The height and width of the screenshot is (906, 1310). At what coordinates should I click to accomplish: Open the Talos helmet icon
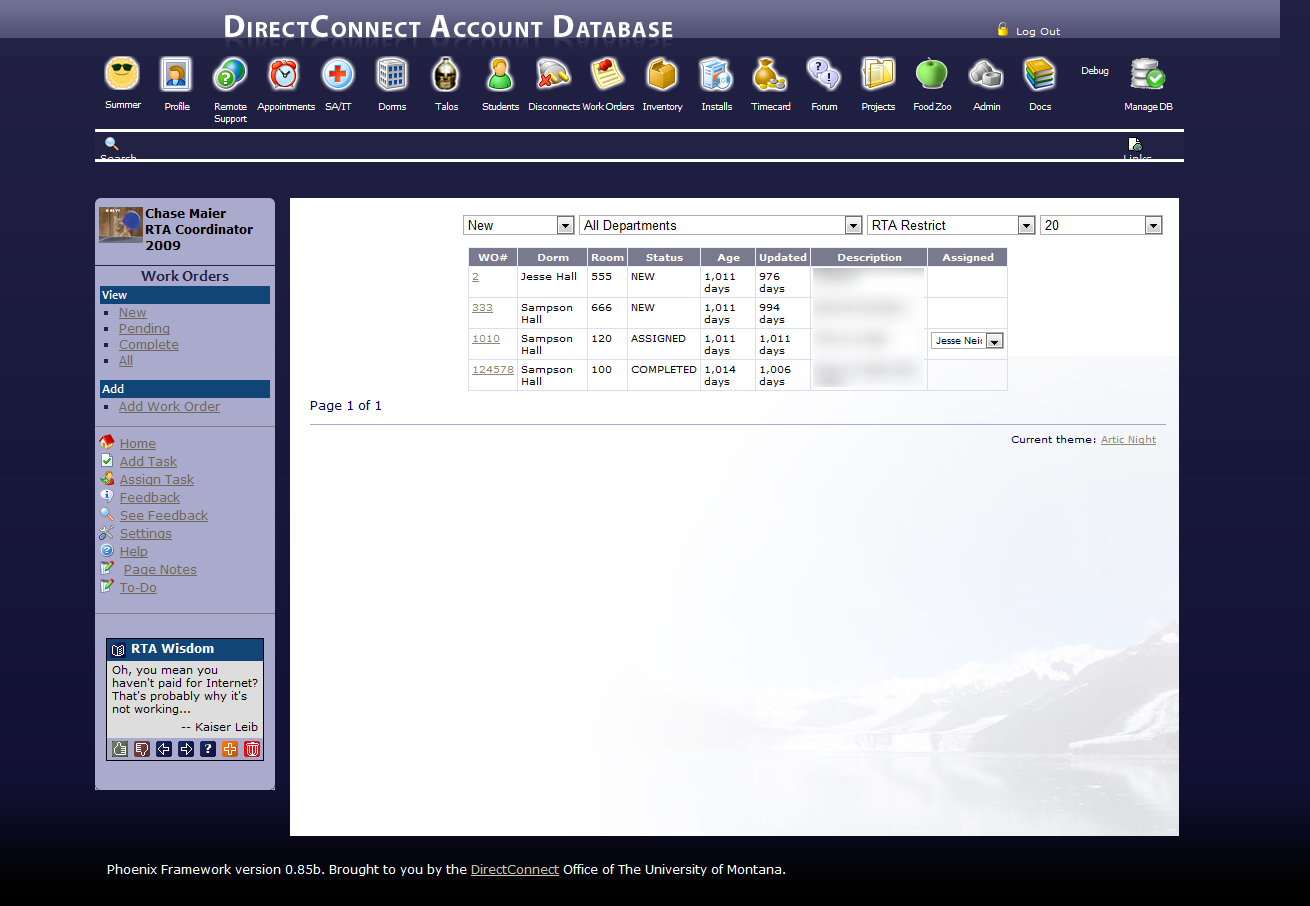tap(446, 74)
